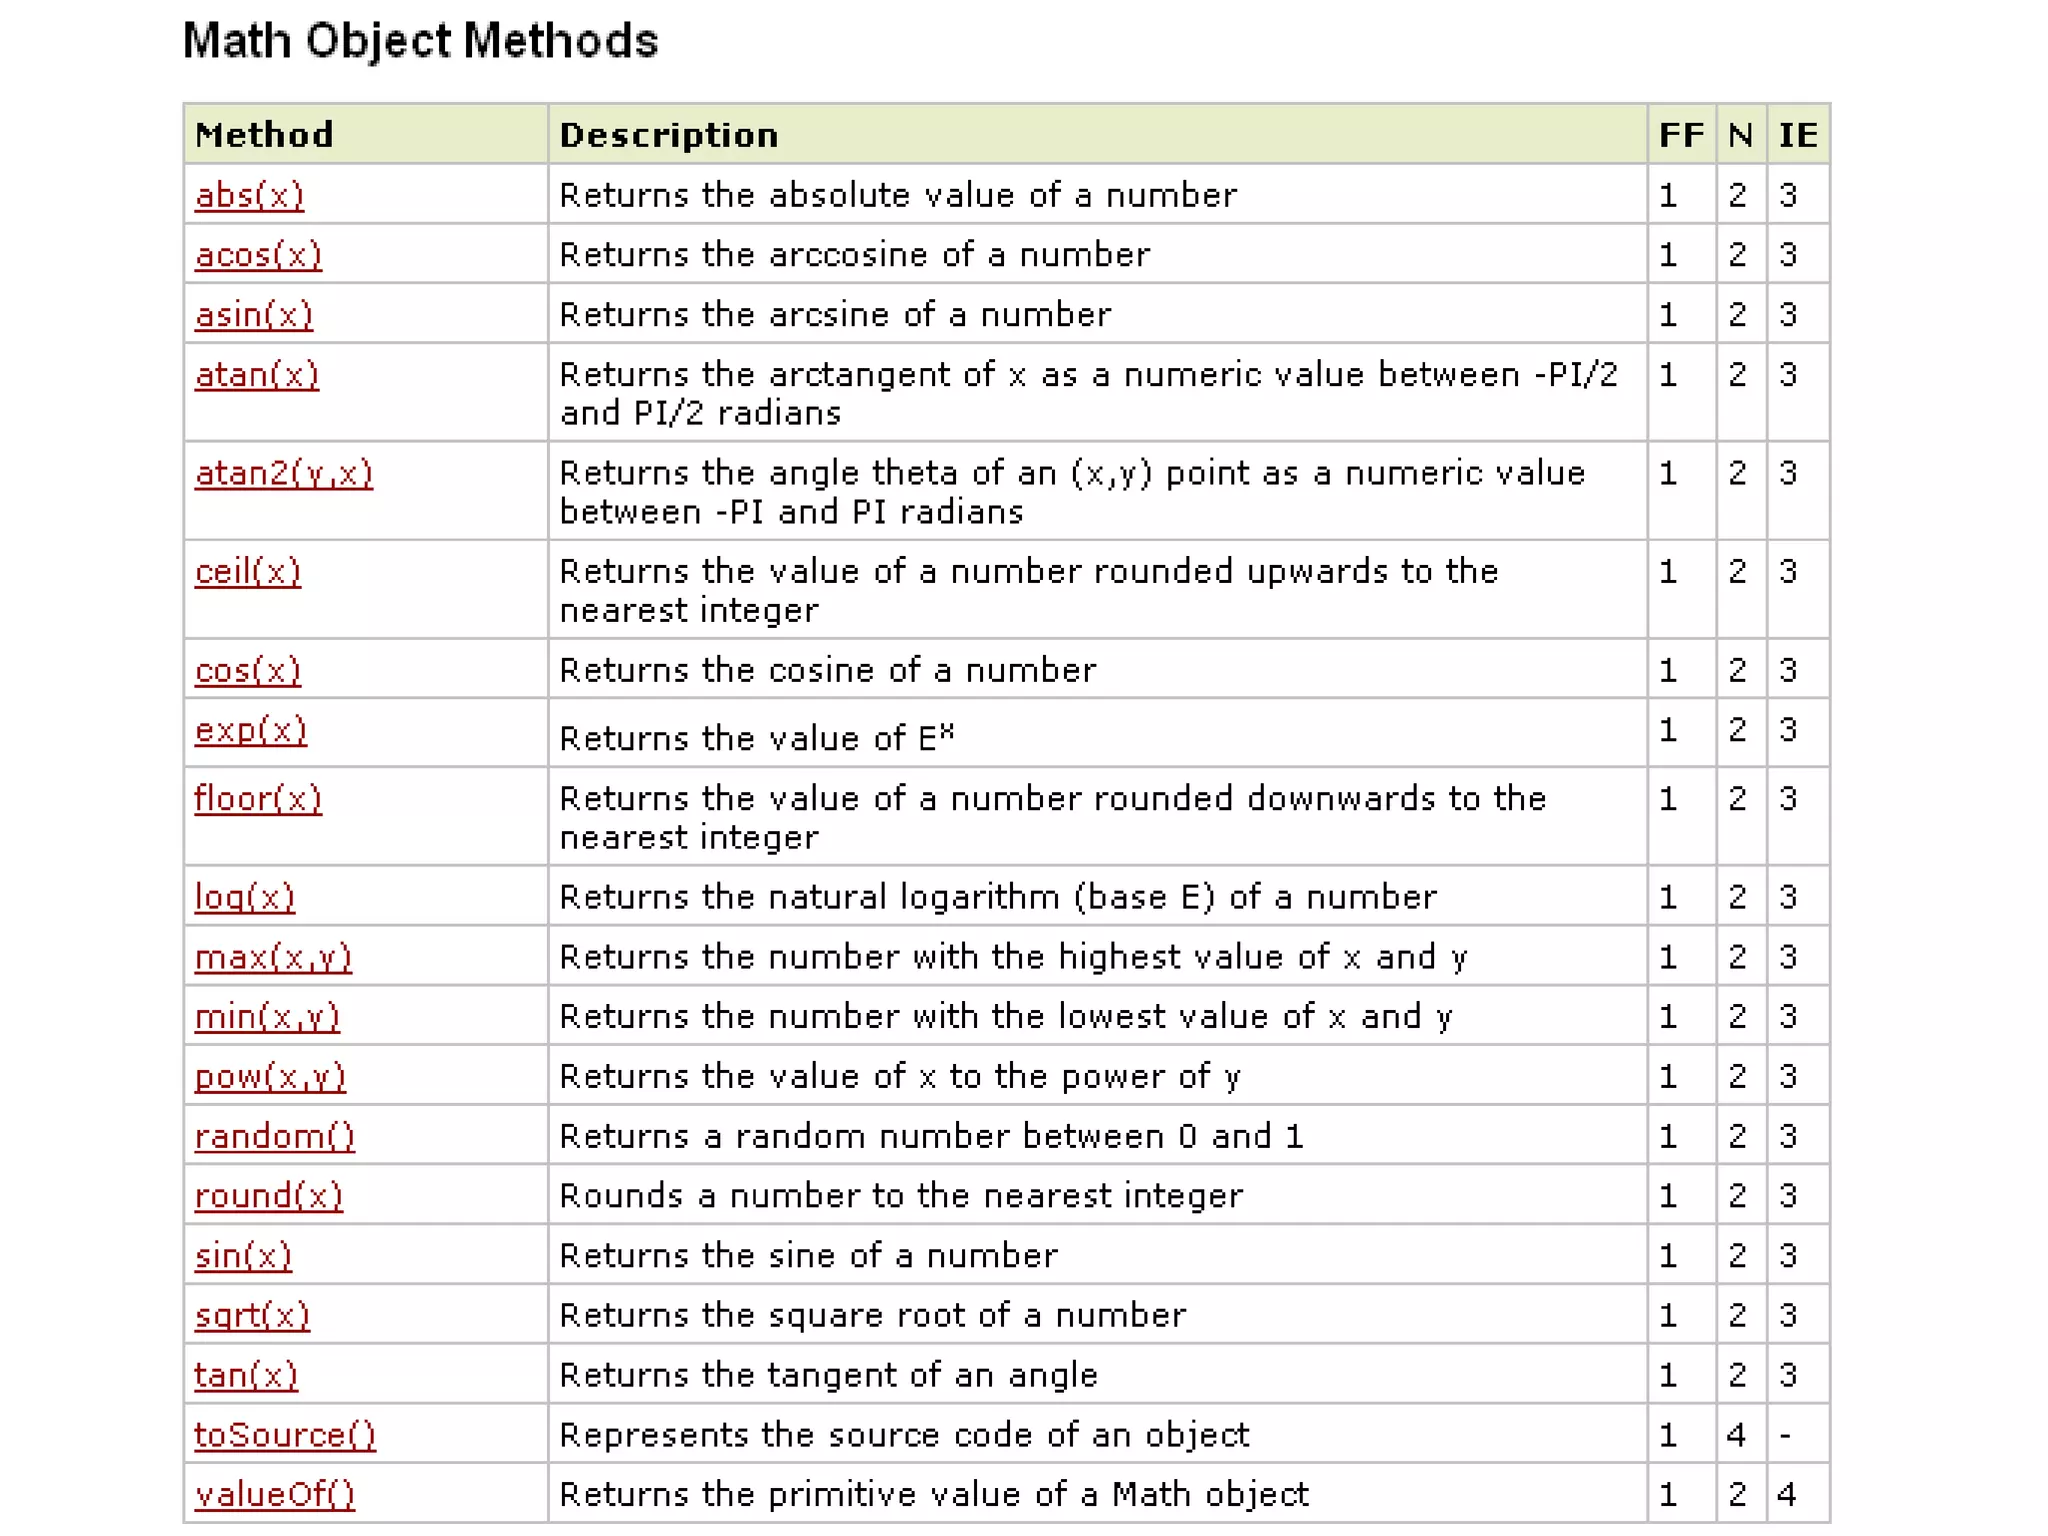Open the toSource() method reference

285,1435
